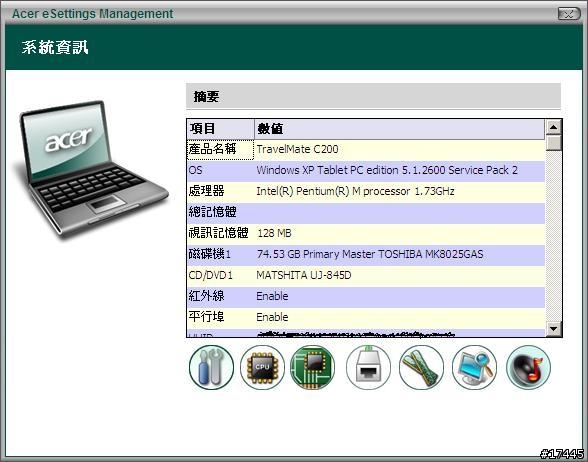Select the 產品名稱 row label

click(212, 149)
